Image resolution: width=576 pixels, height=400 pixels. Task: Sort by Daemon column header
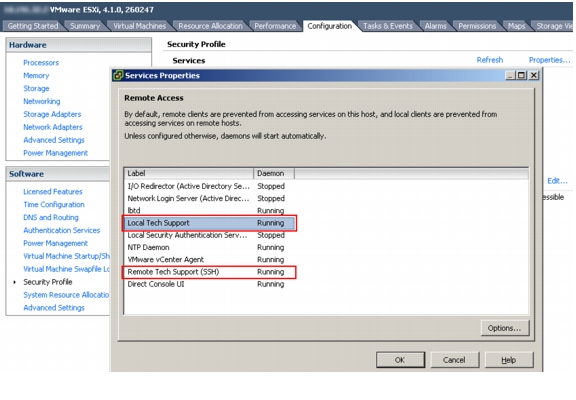tap(274, 173)
